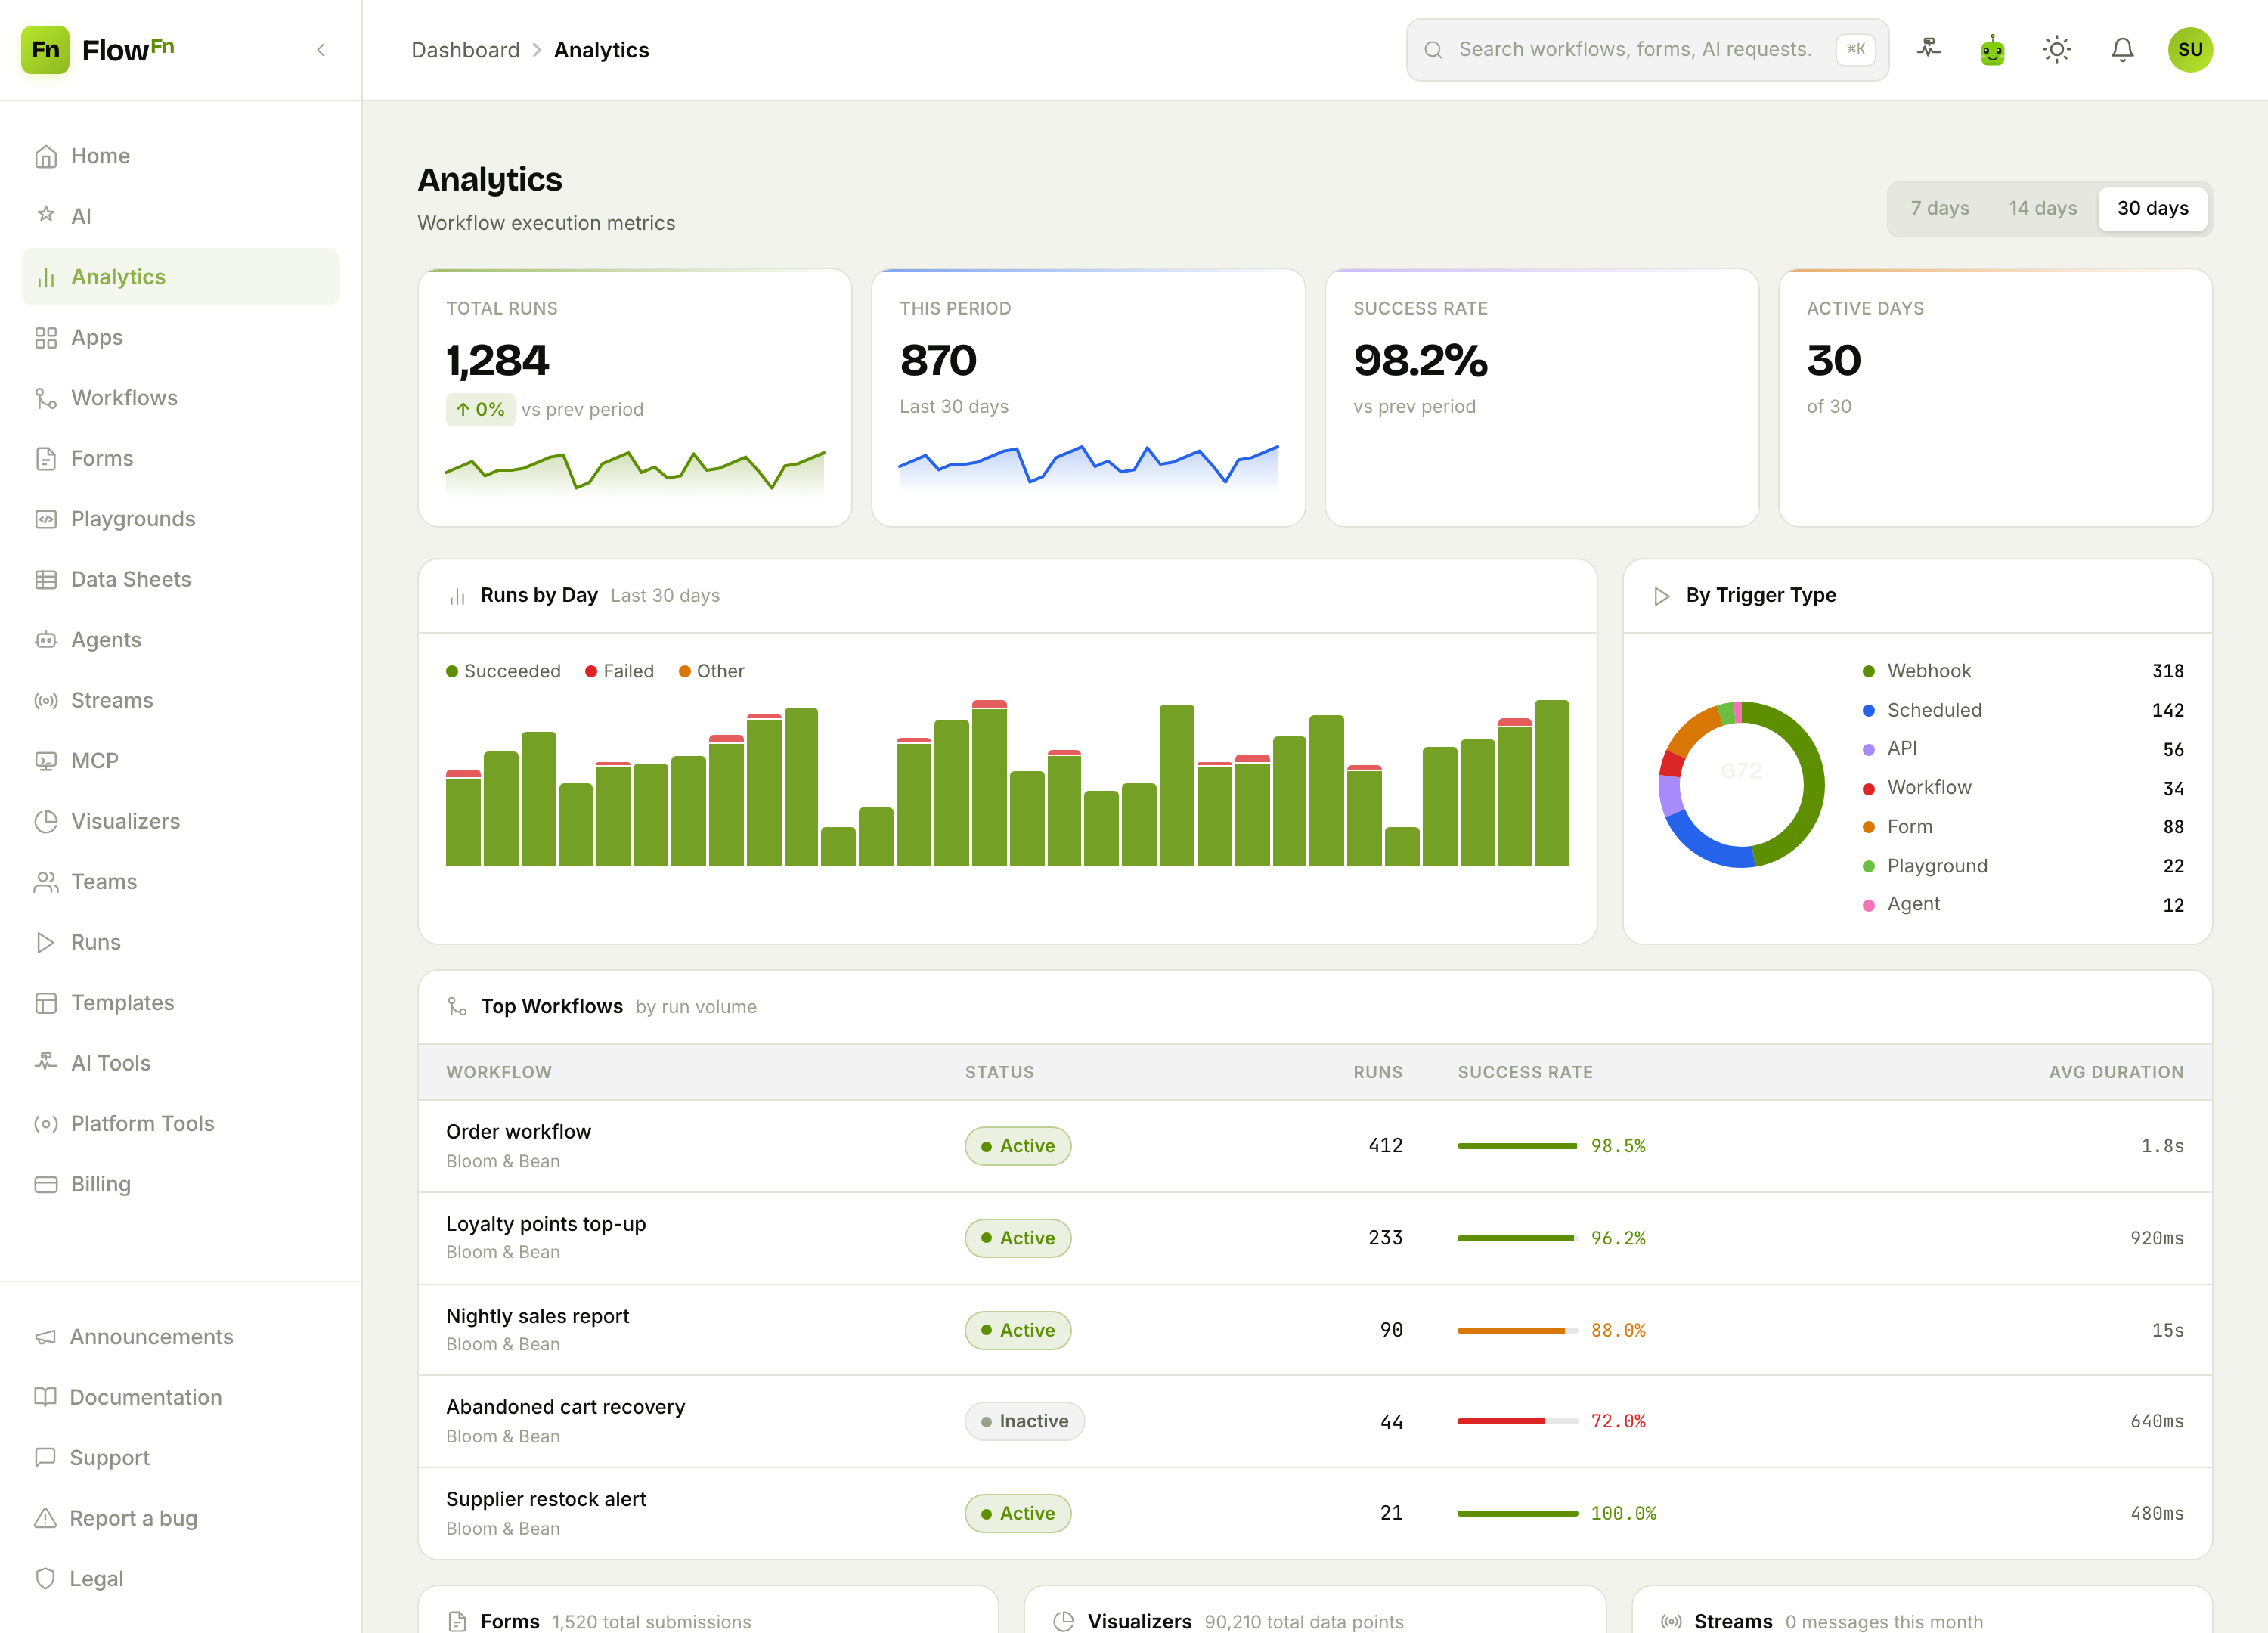Select the 30 days range tab

2152,208
